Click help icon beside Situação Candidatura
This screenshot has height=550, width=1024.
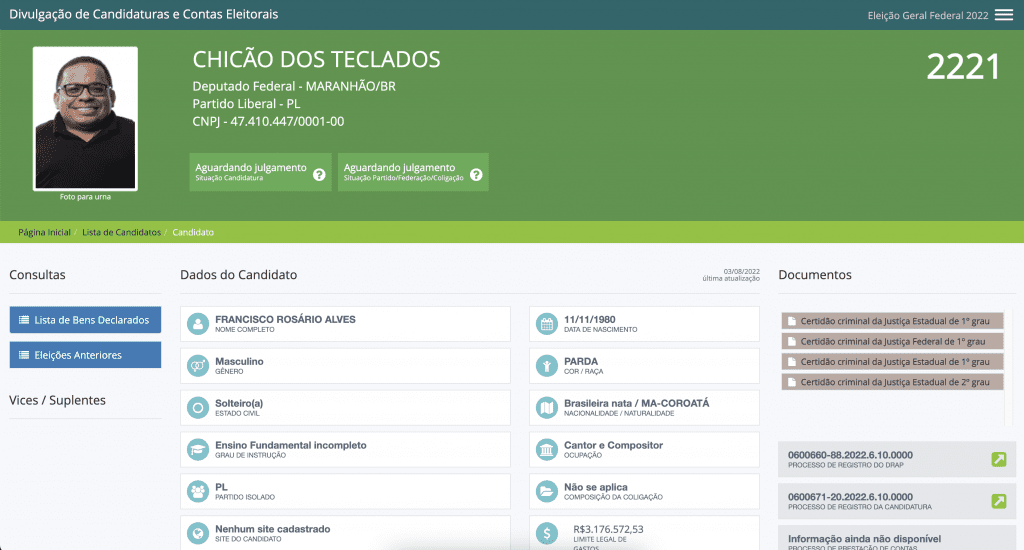tap(319, 175)
